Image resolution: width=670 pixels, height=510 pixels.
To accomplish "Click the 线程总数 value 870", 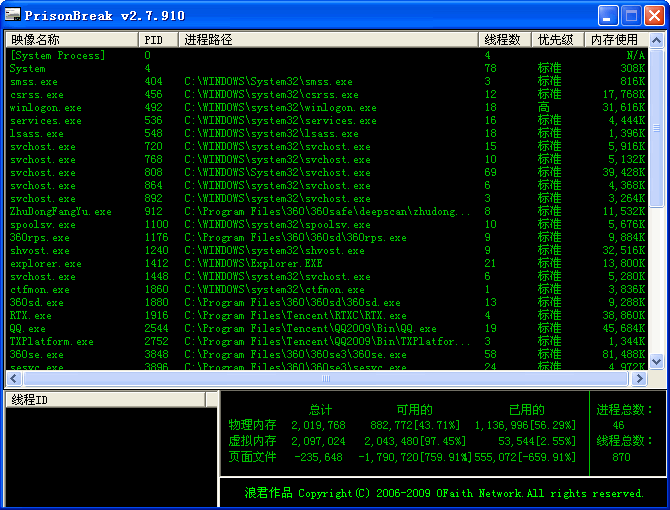I will pos(621,457).
